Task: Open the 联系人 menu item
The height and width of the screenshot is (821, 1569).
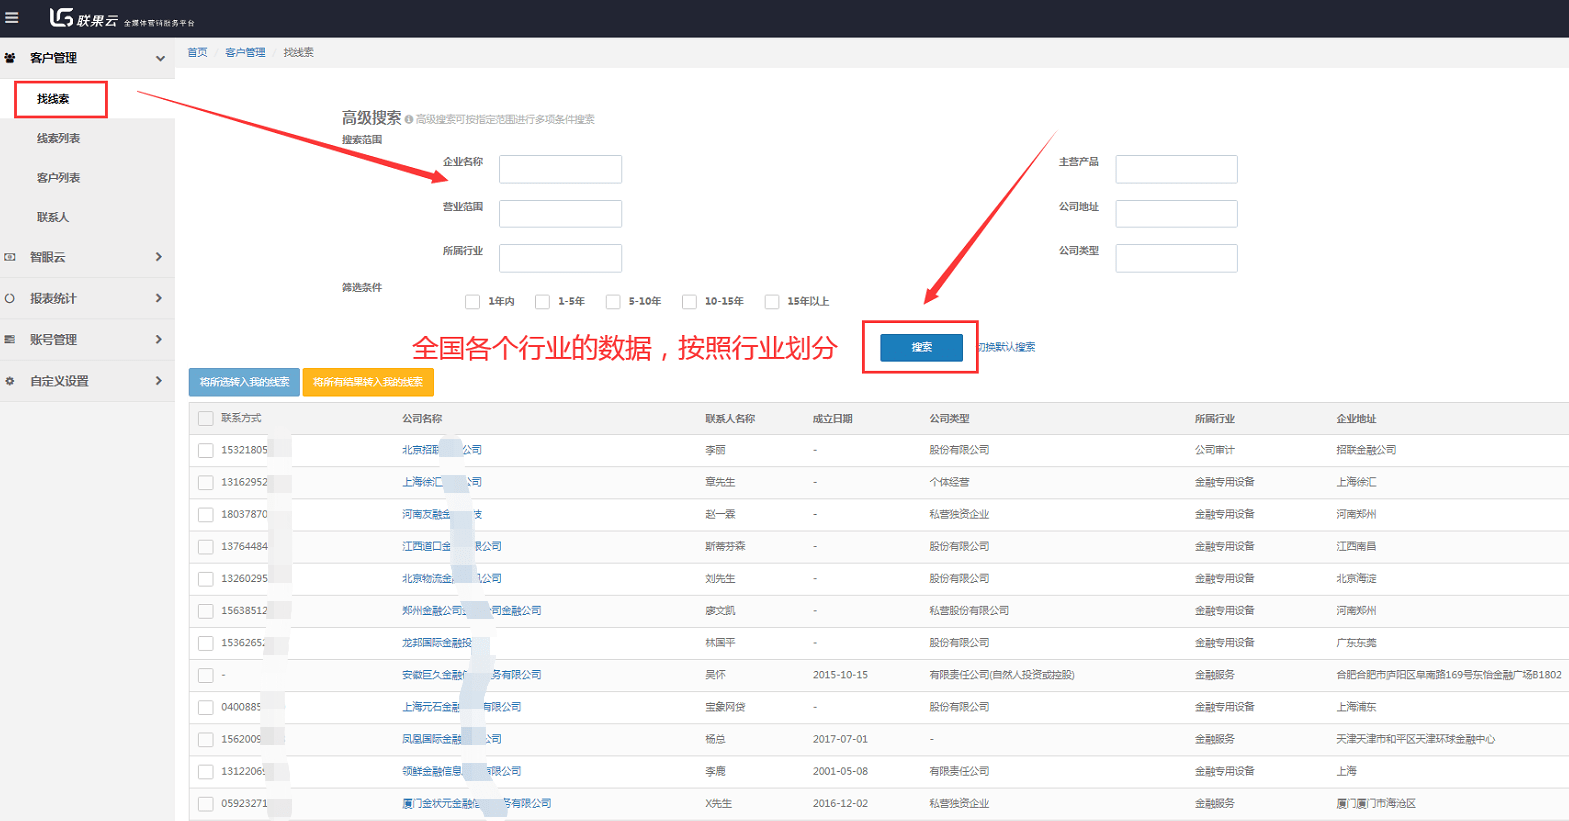Action: [53, 217]
